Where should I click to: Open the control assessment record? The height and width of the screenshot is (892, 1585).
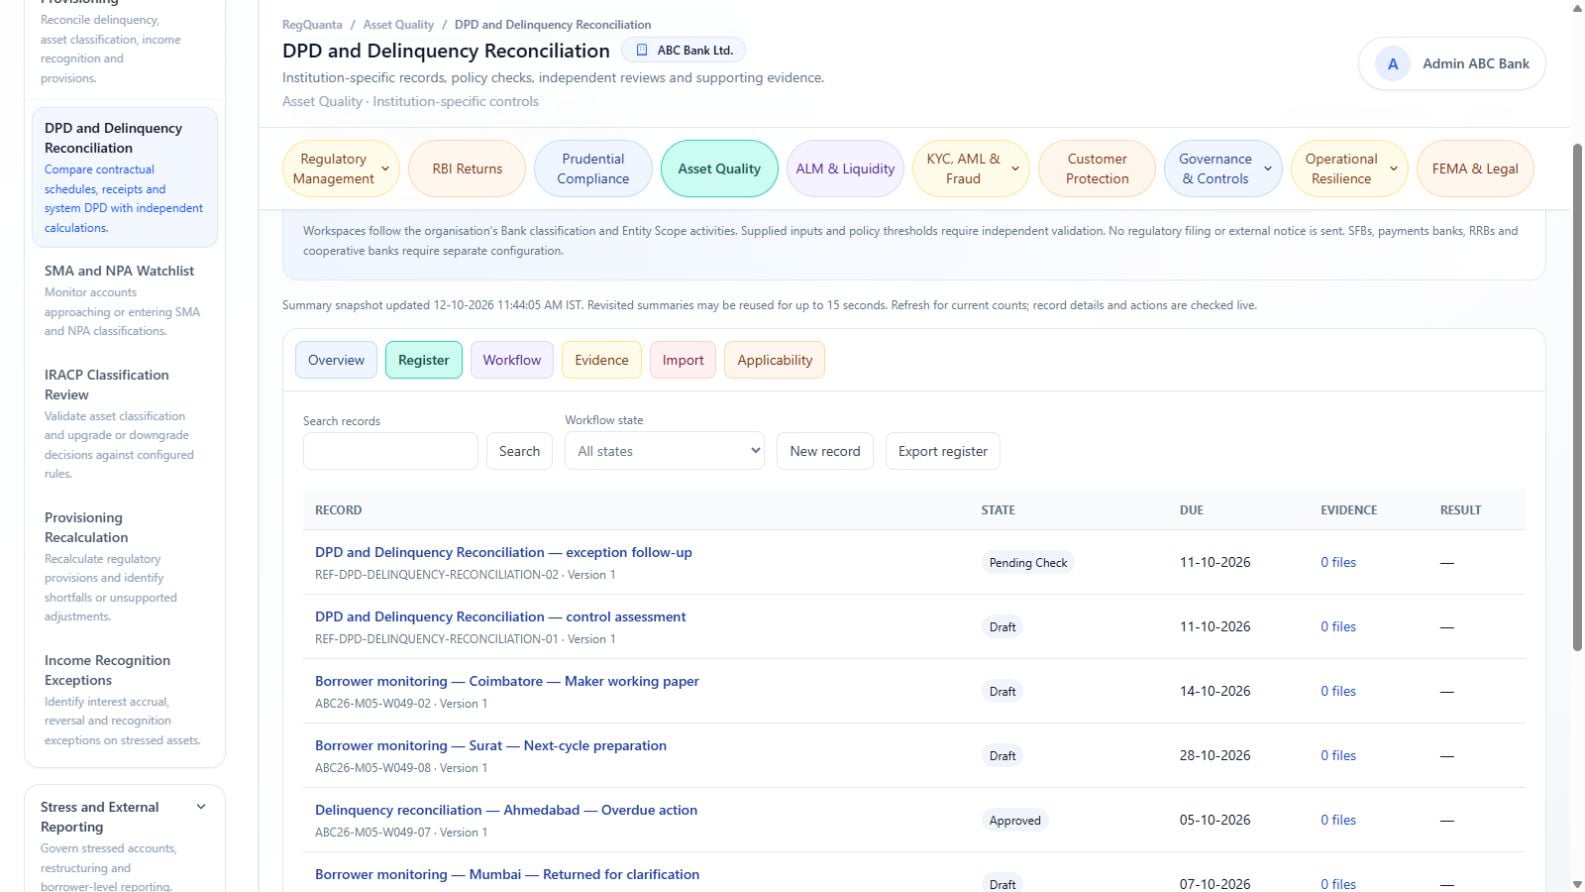500,617
